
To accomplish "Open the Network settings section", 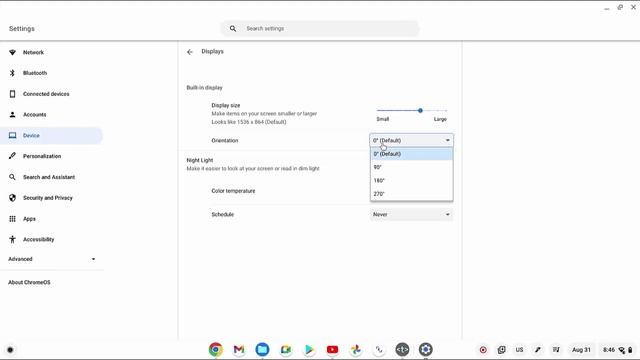I will 51,52.
